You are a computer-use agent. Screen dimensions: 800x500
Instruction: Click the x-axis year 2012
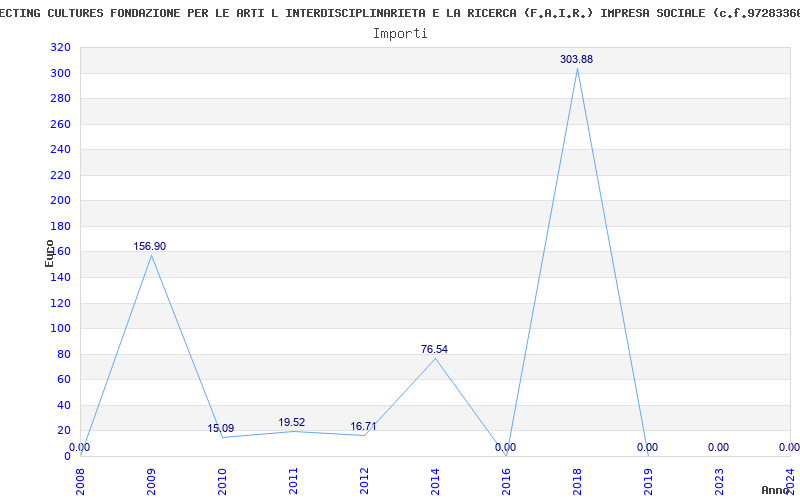[x=364, y=482]
